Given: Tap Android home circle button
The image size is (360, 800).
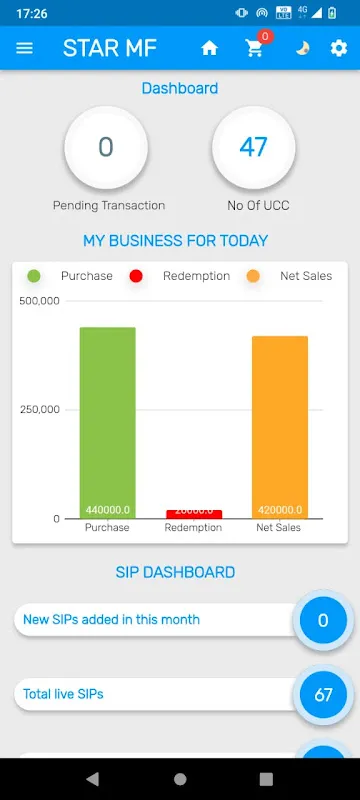Looking at the screenshot, I should [180, 779].
